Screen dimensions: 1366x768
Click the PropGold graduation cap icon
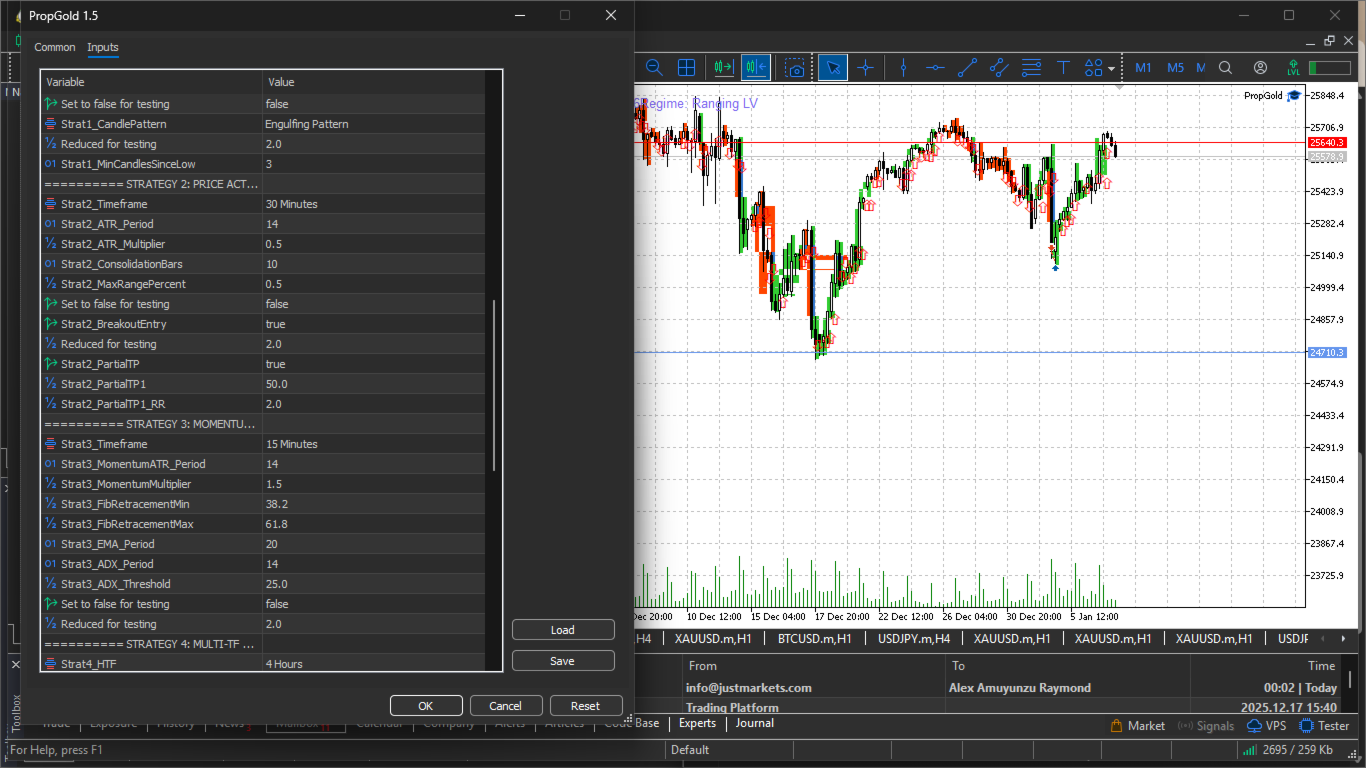[x=1293, y=95]
